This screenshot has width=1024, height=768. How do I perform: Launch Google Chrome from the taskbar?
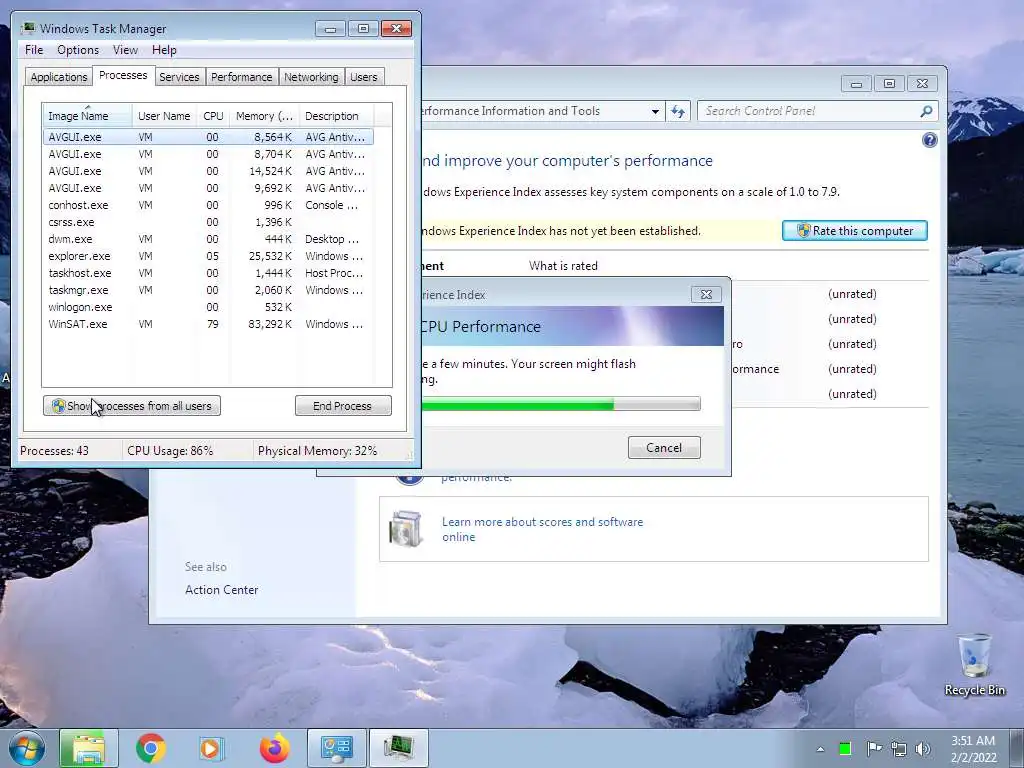coord(151,748)
